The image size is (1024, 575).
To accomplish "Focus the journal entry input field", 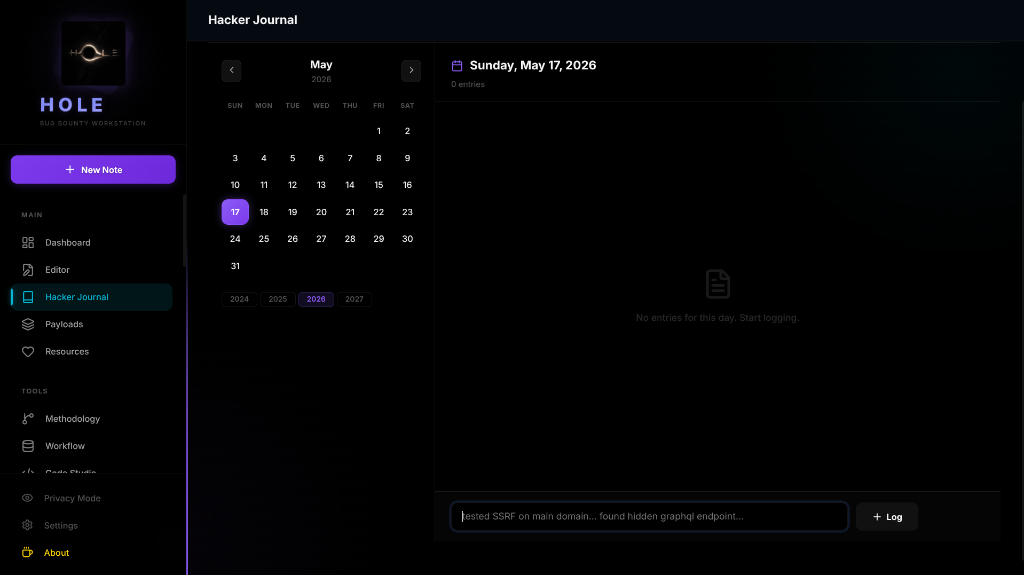I will tap(649, 516).
